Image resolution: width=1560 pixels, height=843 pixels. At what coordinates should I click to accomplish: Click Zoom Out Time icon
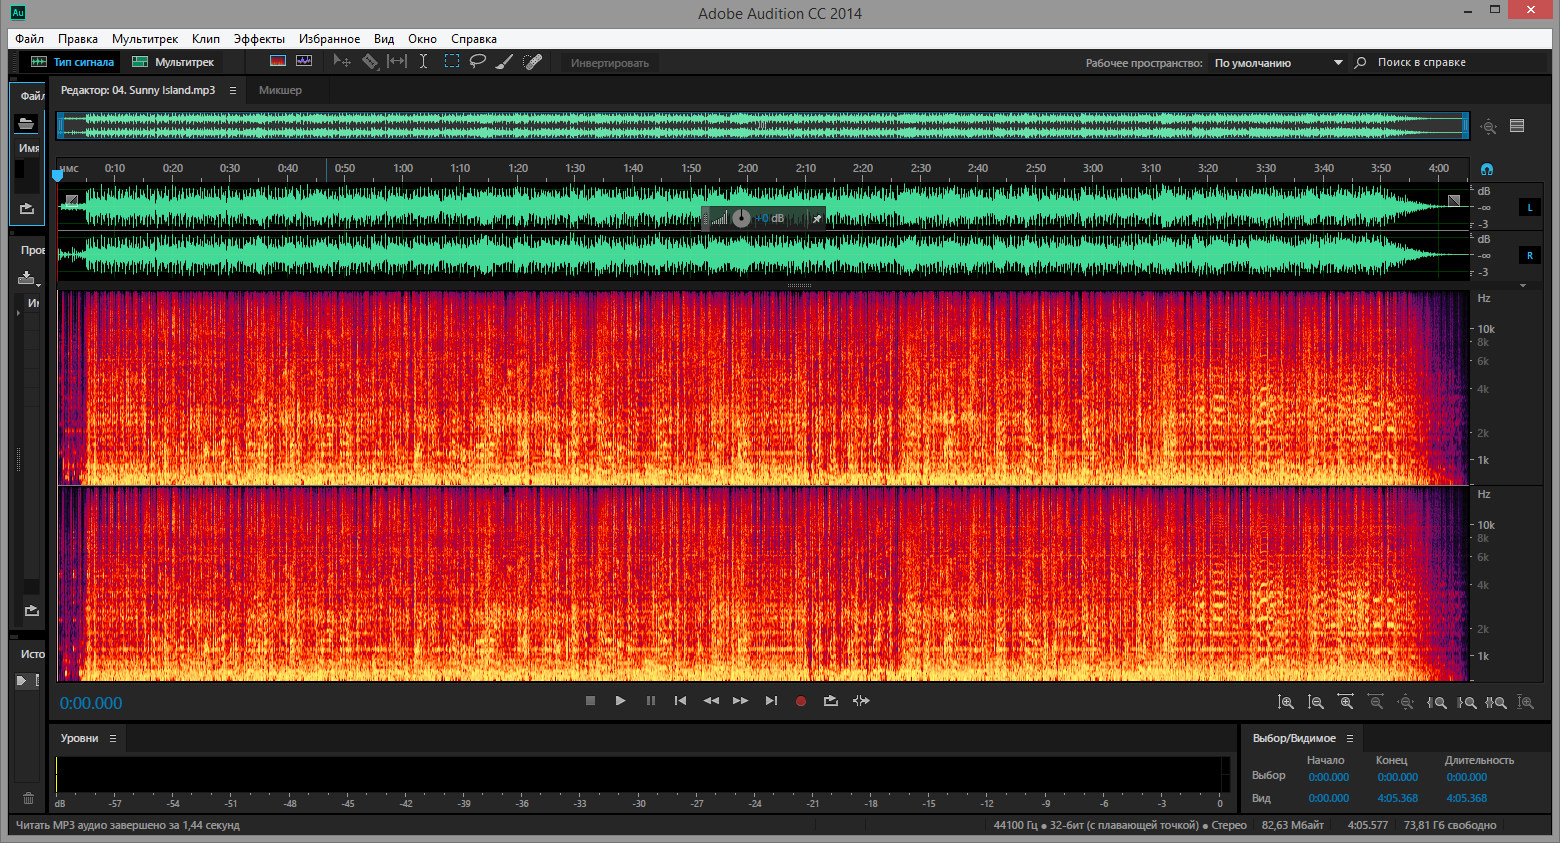tap(1376, 703)
